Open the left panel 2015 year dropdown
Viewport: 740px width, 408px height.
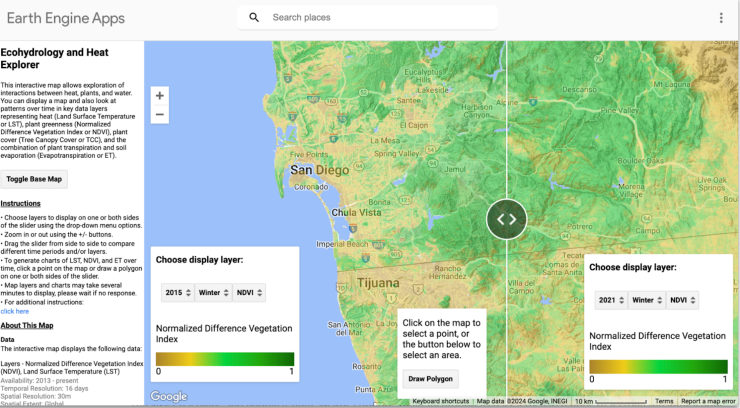coord(177,292)
